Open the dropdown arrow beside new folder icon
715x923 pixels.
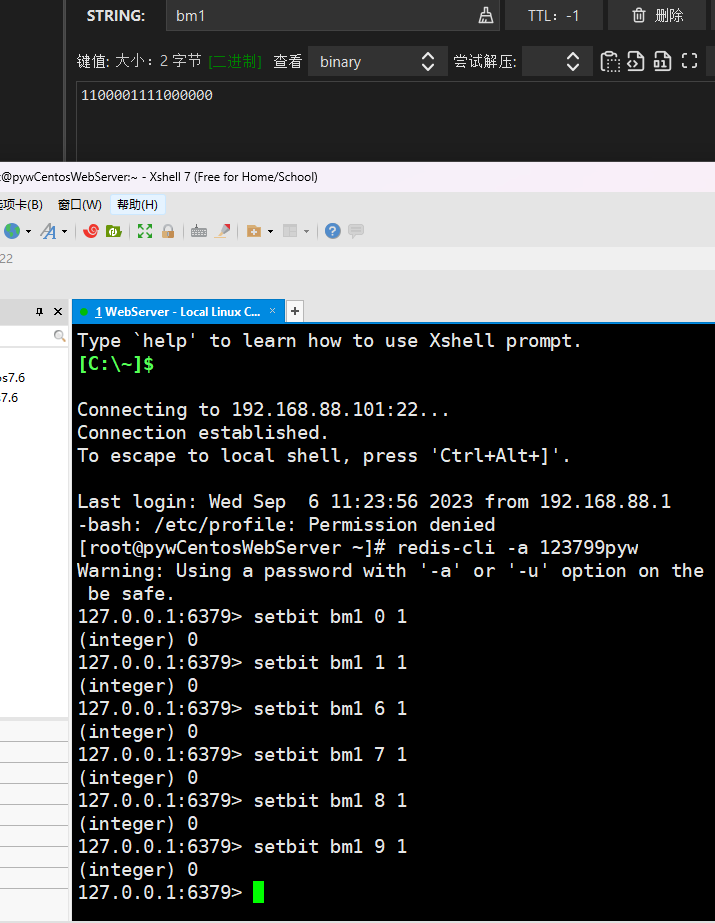click(x=270, y=231)
